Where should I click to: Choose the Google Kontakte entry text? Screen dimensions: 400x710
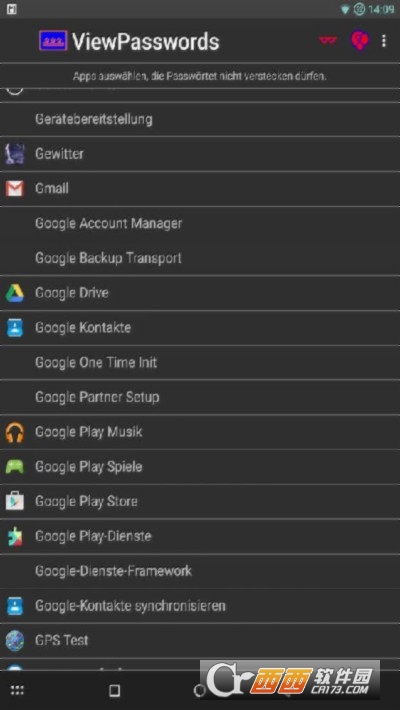[x=83, y=327]
